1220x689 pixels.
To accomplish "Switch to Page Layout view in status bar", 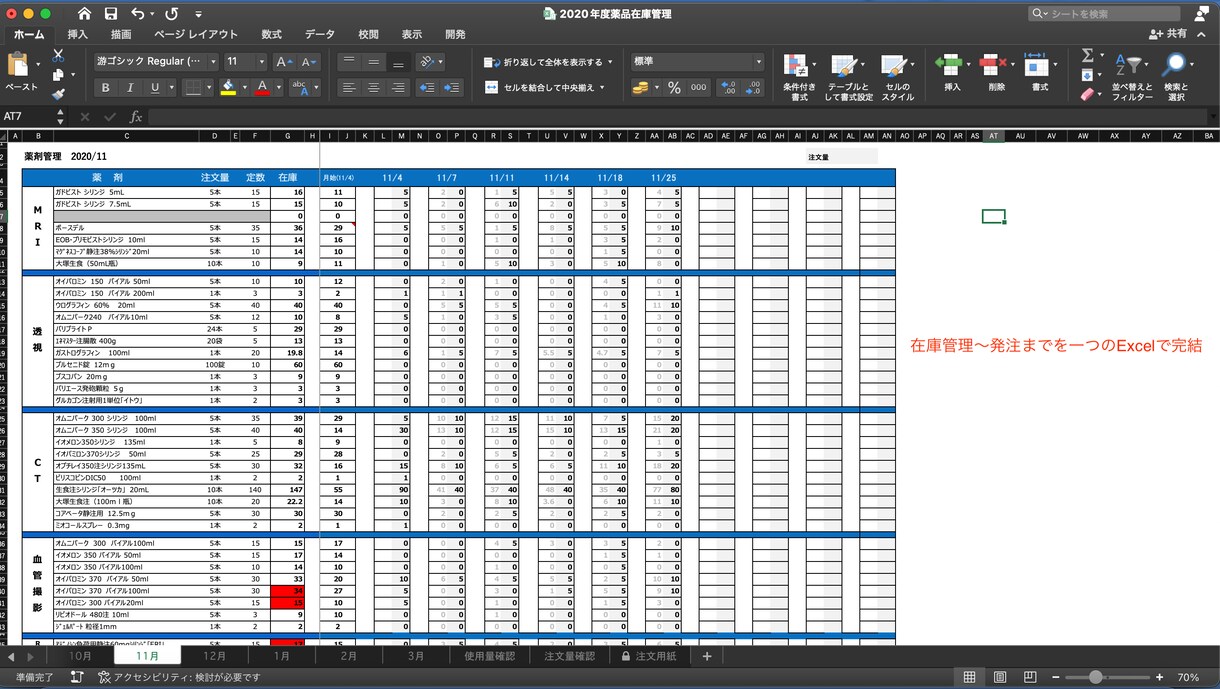I will (1000, 677).
